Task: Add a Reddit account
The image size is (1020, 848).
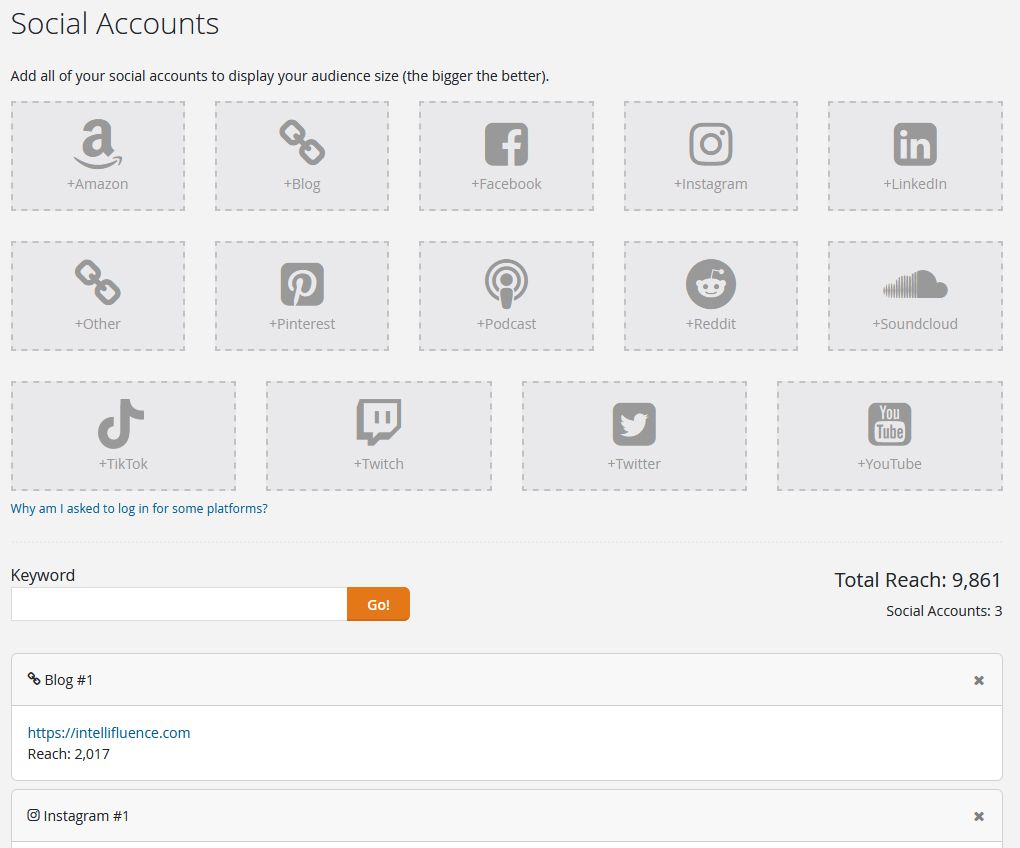Action: click(x=710, y=296)
